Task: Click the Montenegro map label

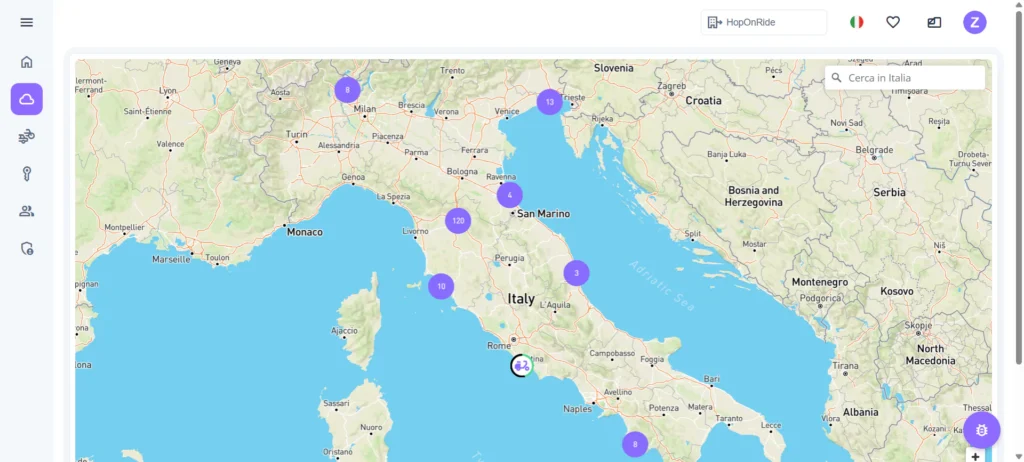Action: click(x=820, y=282)
